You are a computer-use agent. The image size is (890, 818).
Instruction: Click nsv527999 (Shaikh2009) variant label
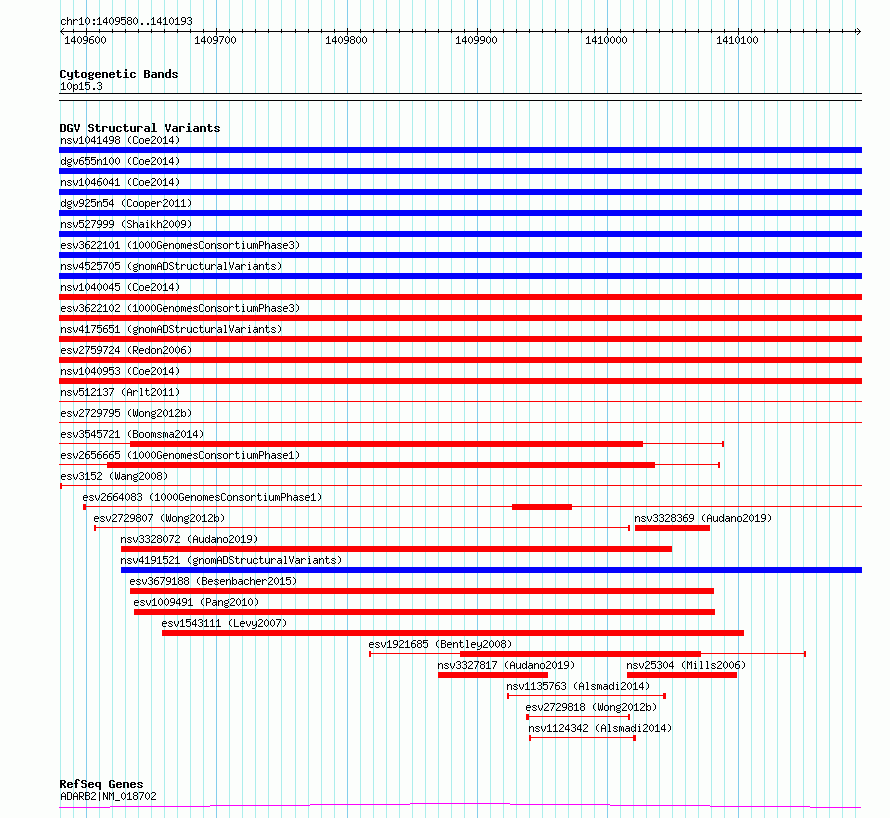point(126,224)
